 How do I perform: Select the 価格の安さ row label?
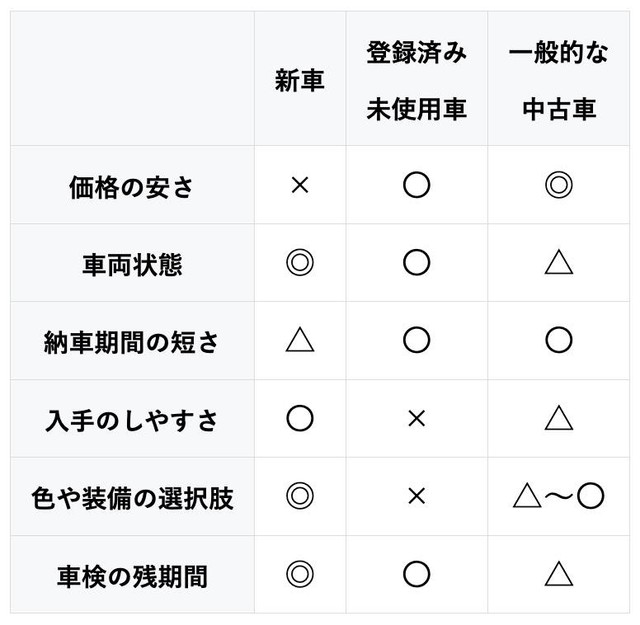[132, 186]
